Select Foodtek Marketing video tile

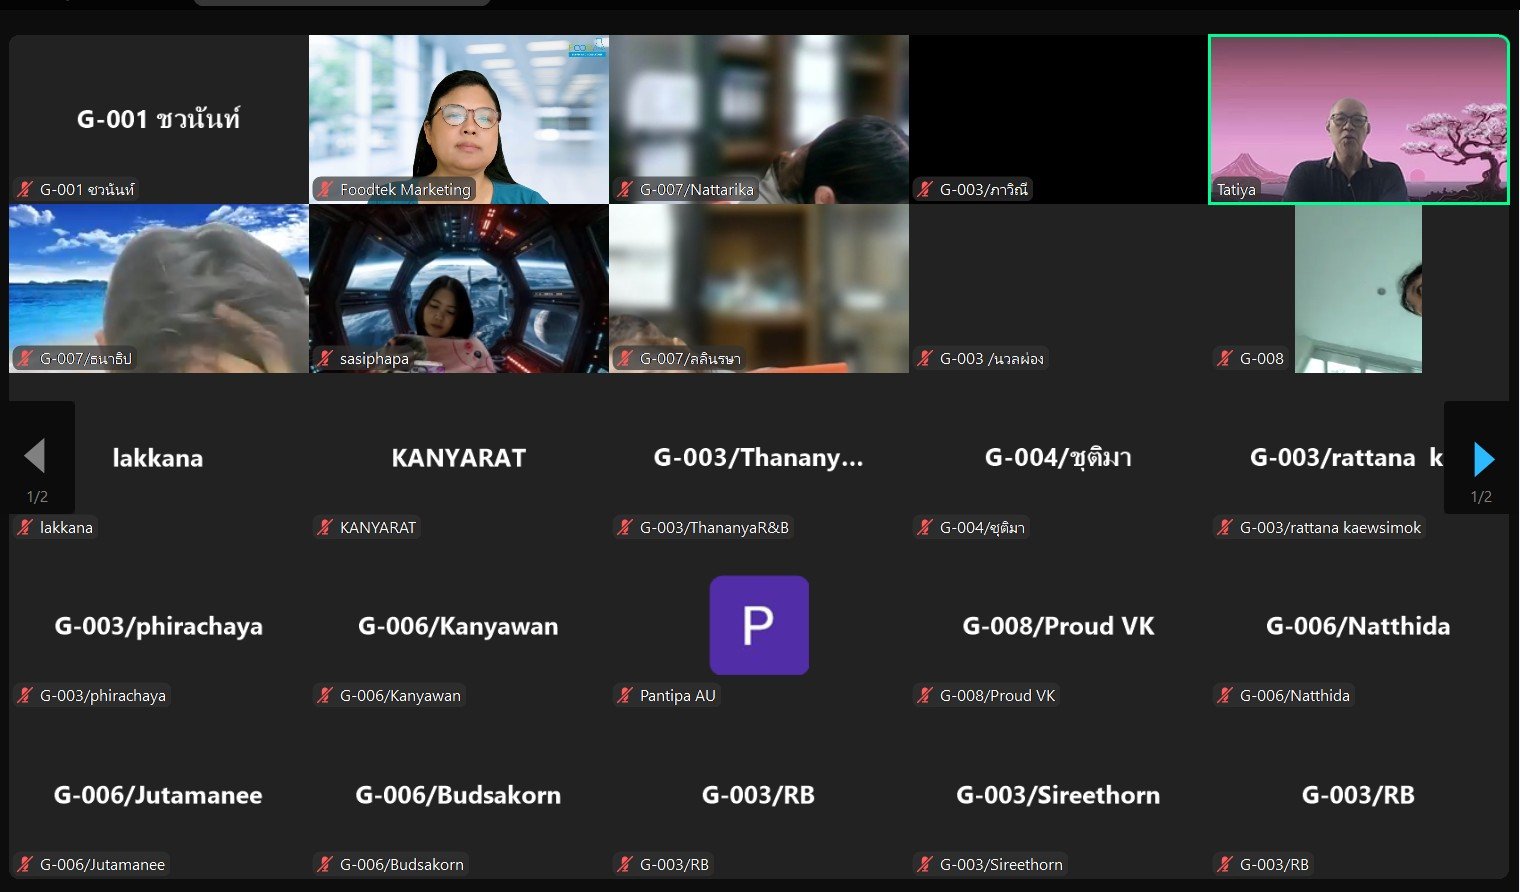(459, 120)
